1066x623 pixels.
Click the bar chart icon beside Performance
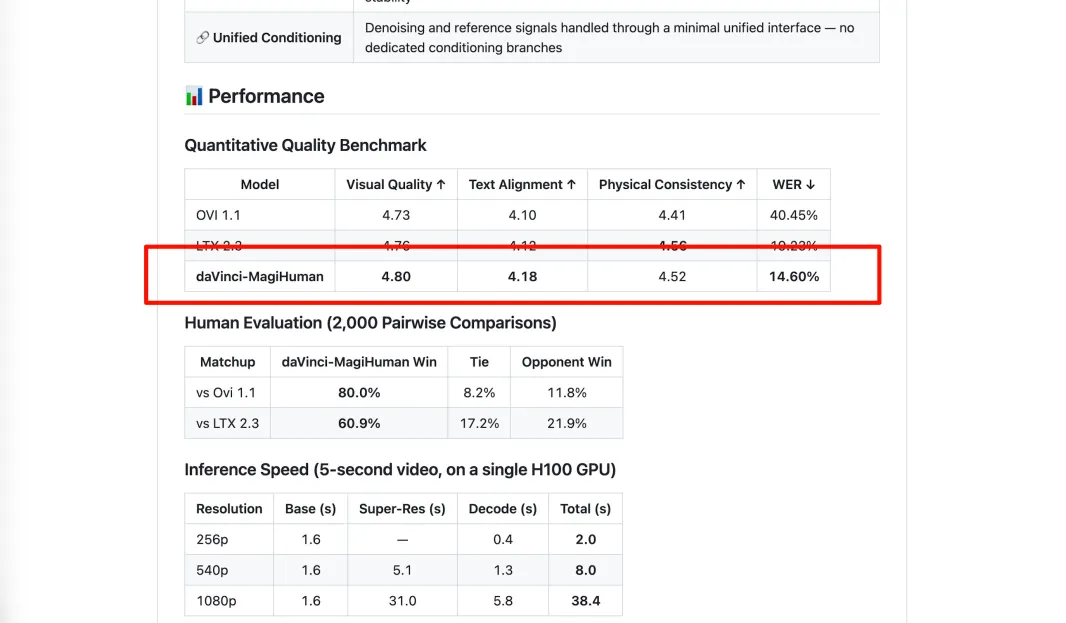(194, 96)
